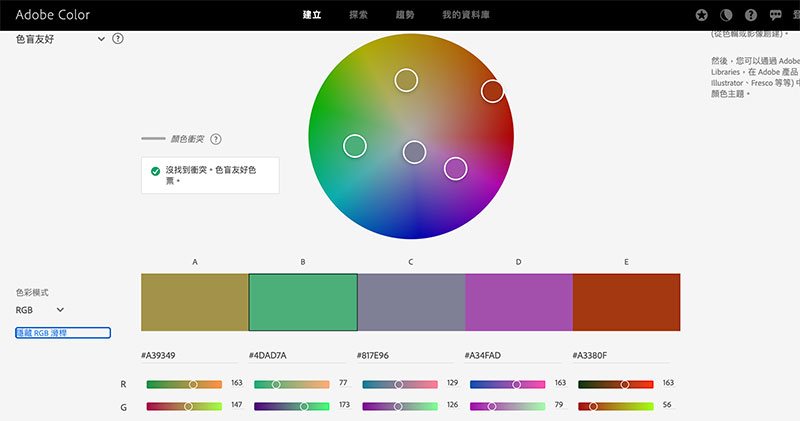Image resolution: width=800 pixels, height=421 pixels.
Task: Go to 我的資料庫 tab
Action: click(x=466, y=15)
